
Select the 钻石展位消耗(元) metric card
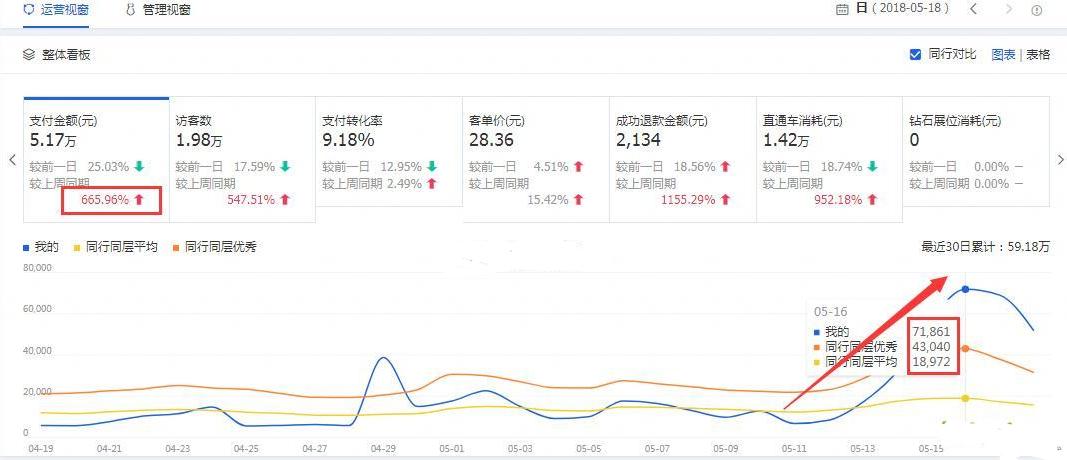tap(976, 152)
